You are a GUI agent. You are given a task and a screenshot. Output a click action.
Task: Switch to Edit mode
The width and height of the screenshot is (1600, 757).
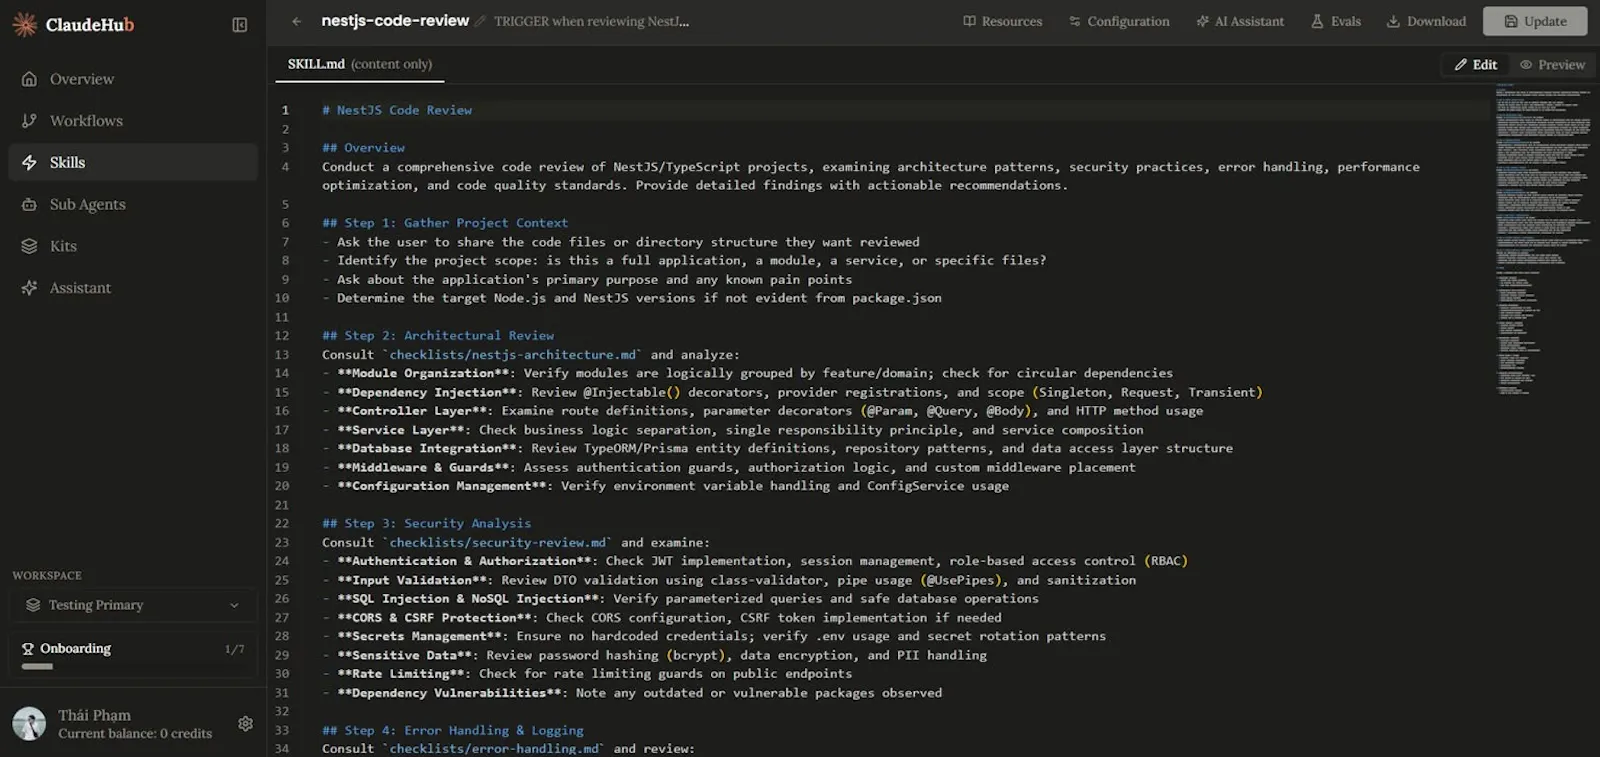click(x=1476, y=64)
